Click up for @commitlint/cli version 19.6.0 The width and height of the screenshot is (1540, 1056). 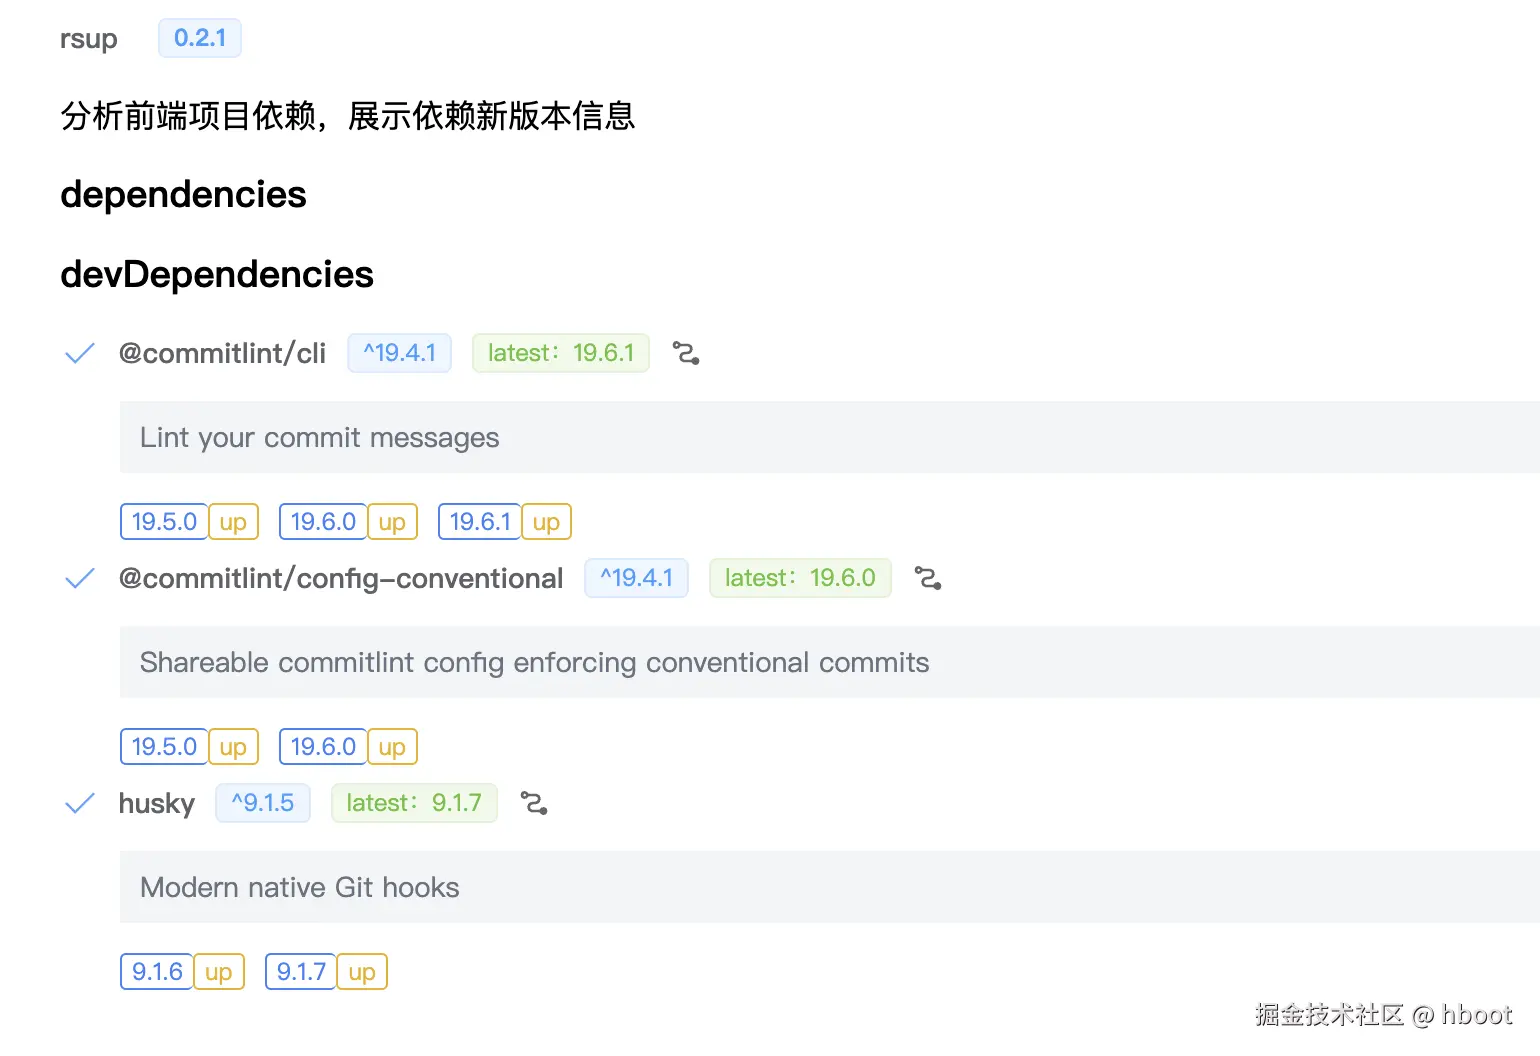[392, 522]
